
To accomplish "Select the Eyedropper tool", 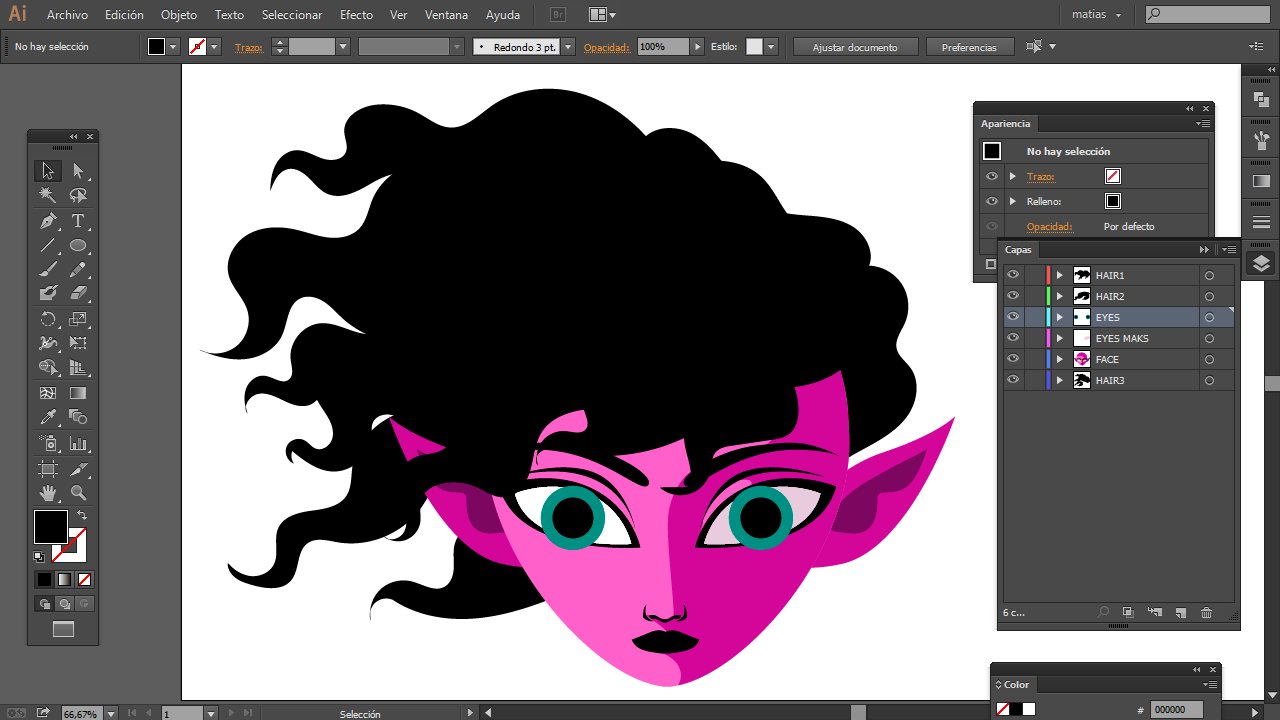I will [x=48, y=418].
